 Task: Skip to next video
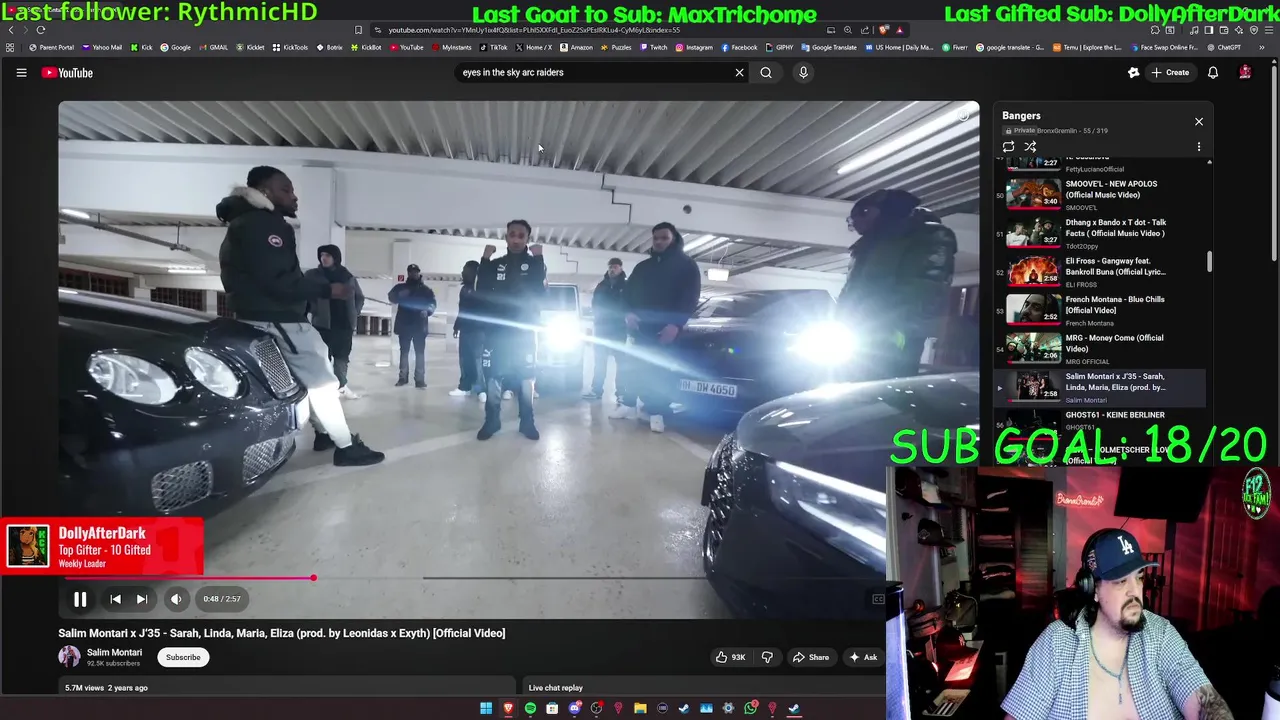coord(142,599)
